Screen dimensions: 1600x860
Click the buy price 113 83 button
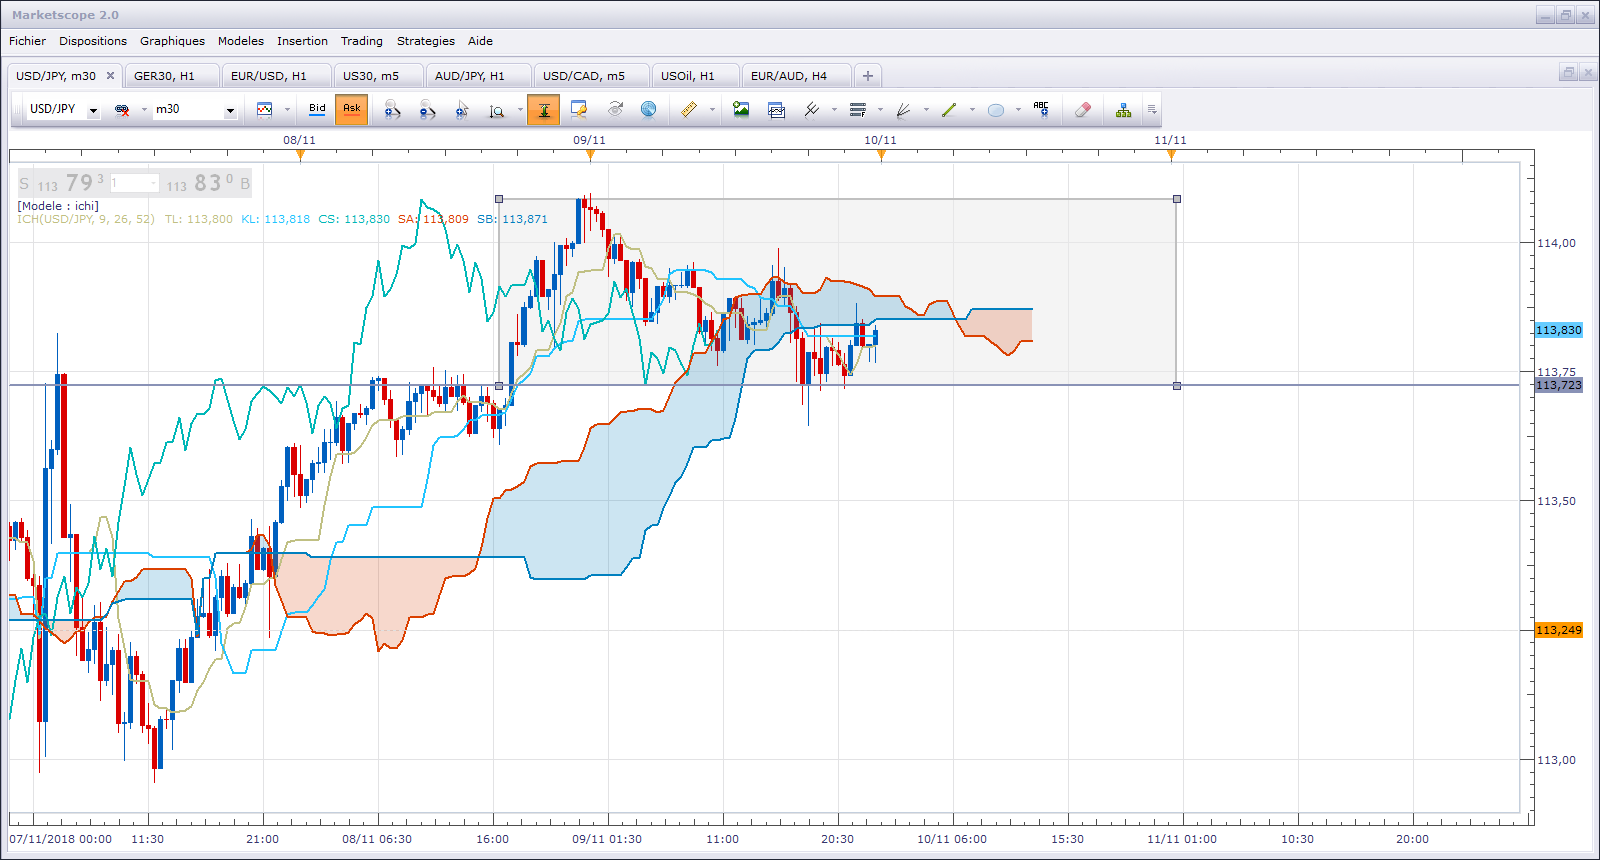click(x=207, y=183)
